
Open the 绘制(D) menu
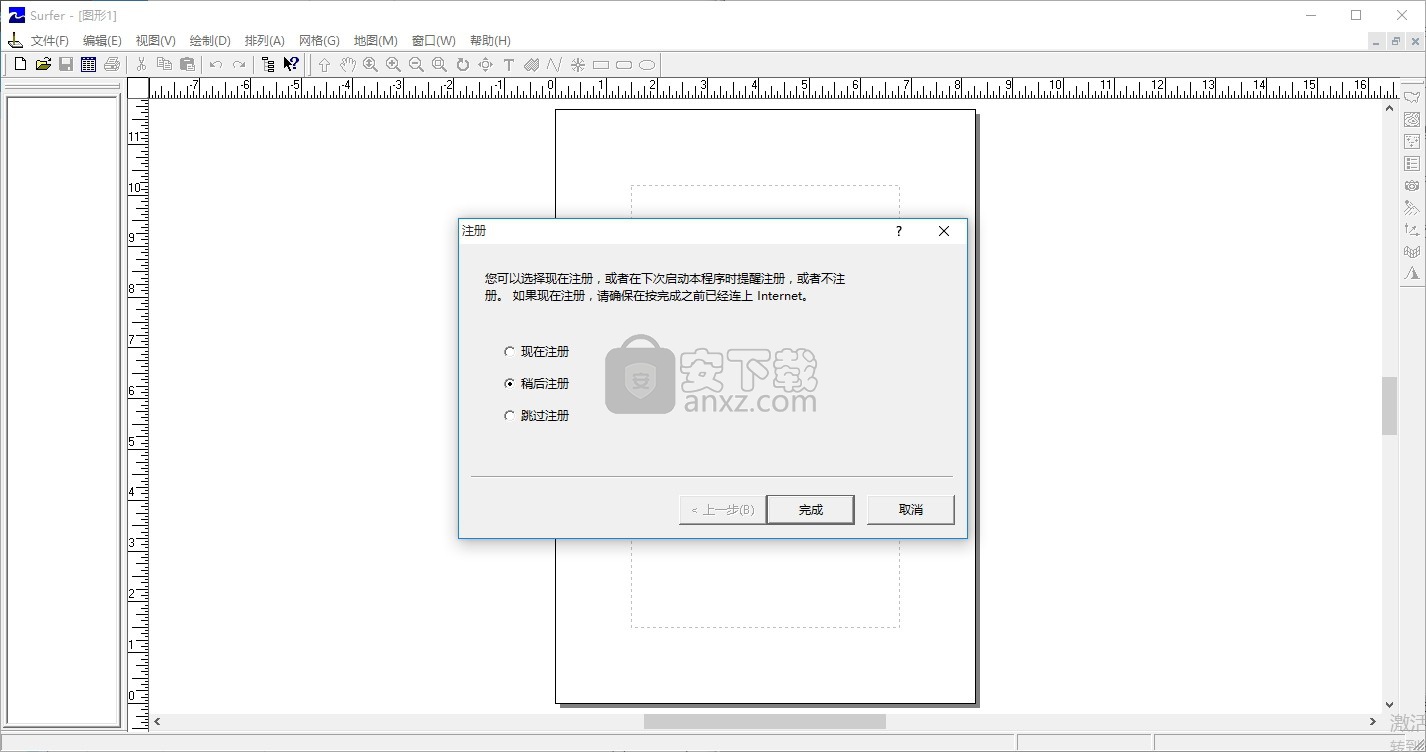click(210, 41)
